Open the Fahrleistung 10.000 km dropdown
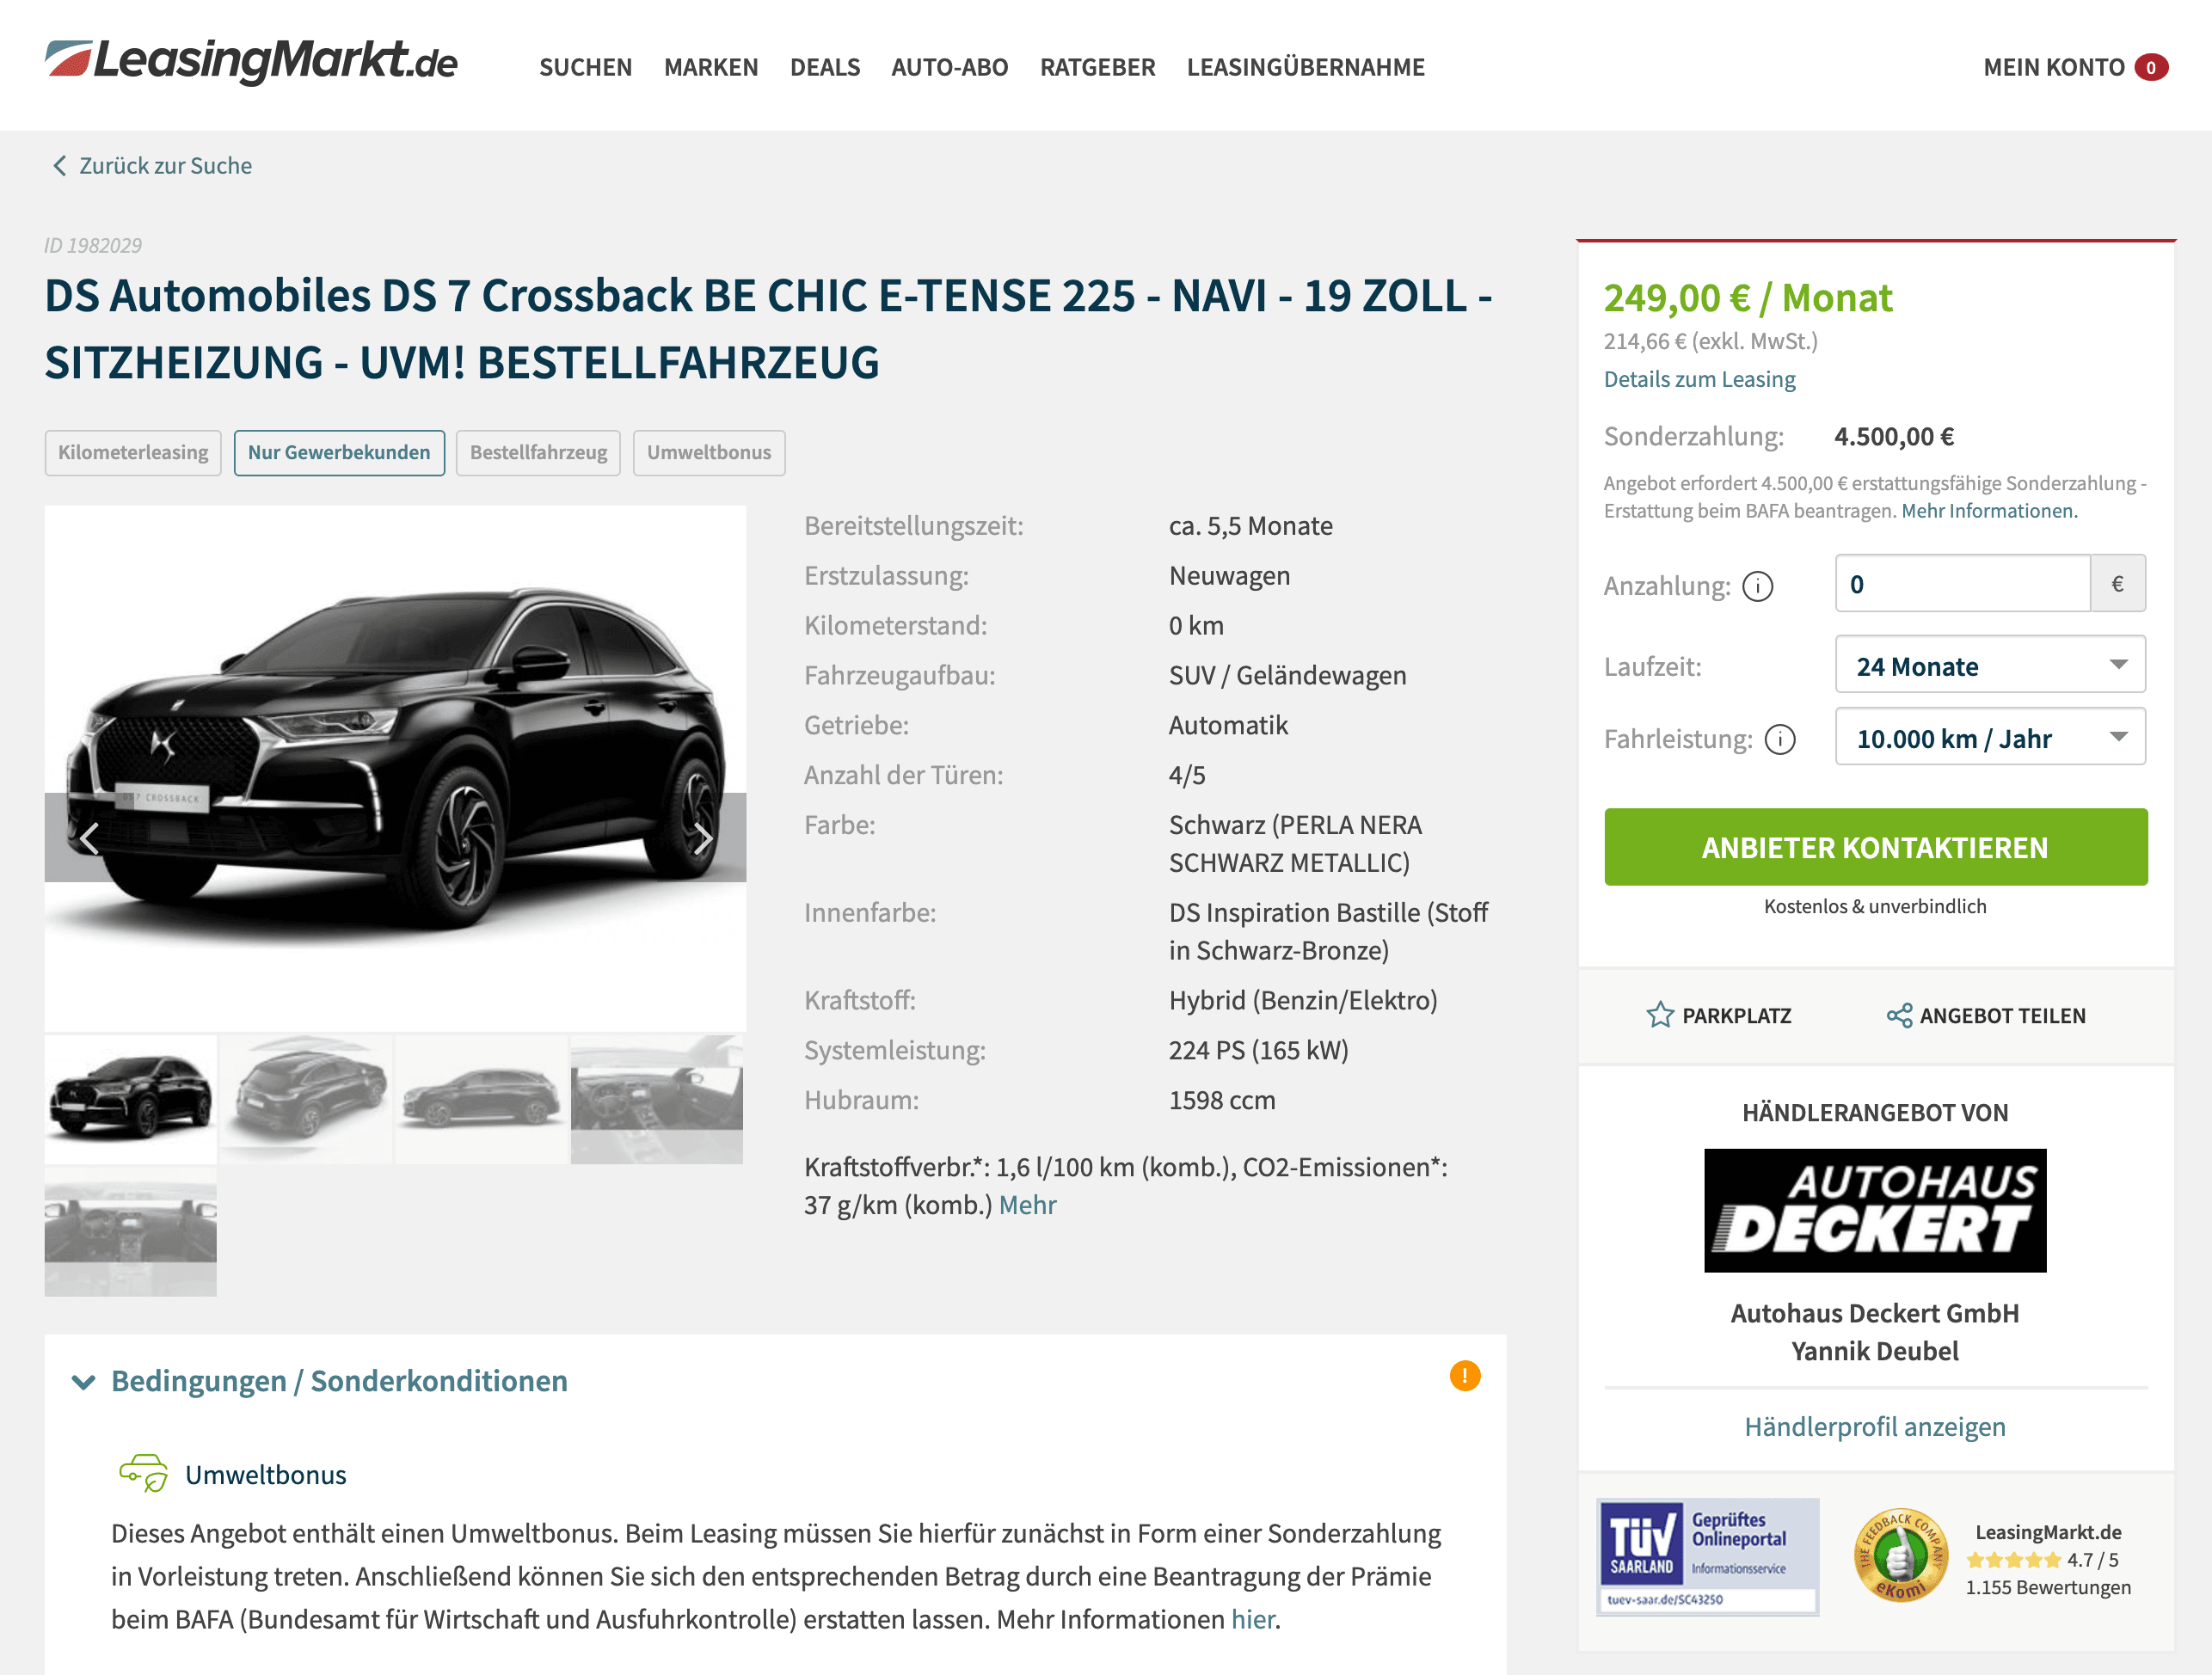This screenshot has height=1675, width=2212. pos(1990,738)
